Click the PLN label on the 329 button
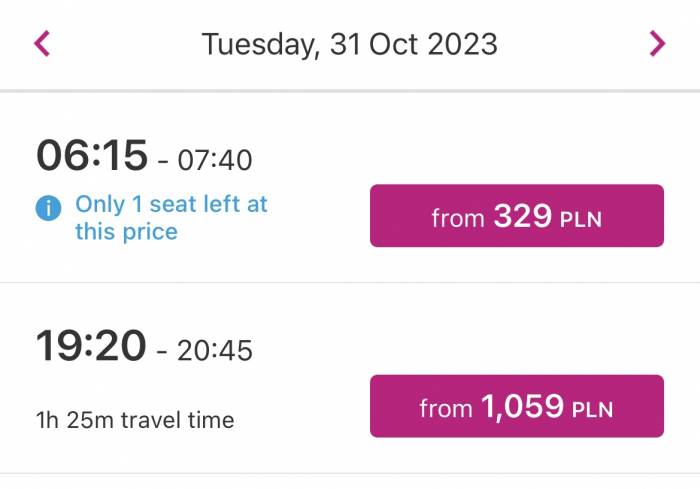Screen dimensions: 700x489 [x=581, y=219]
